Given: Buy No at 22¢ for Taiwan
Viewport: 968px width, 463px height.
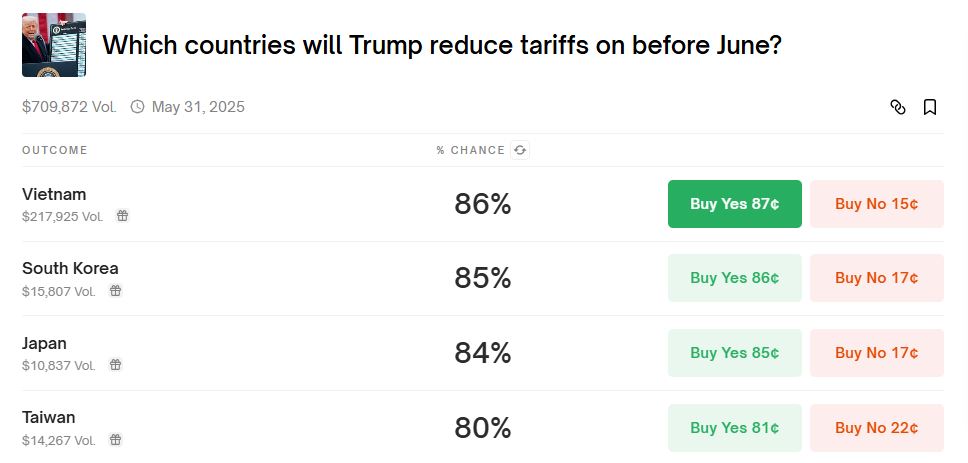Looking at the screenshot, I should 876,428.
